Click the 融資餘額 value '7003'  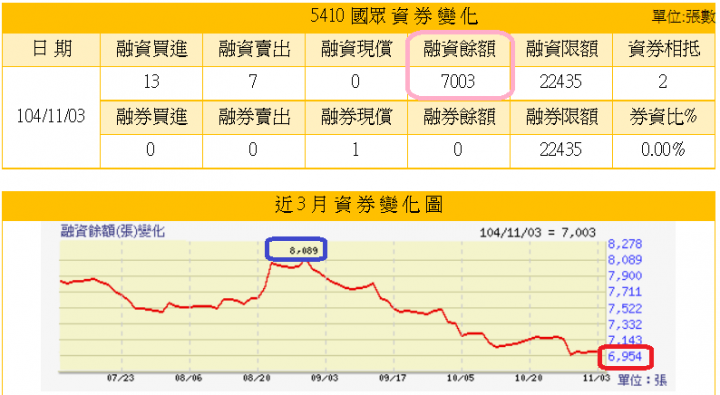(458, 82)
